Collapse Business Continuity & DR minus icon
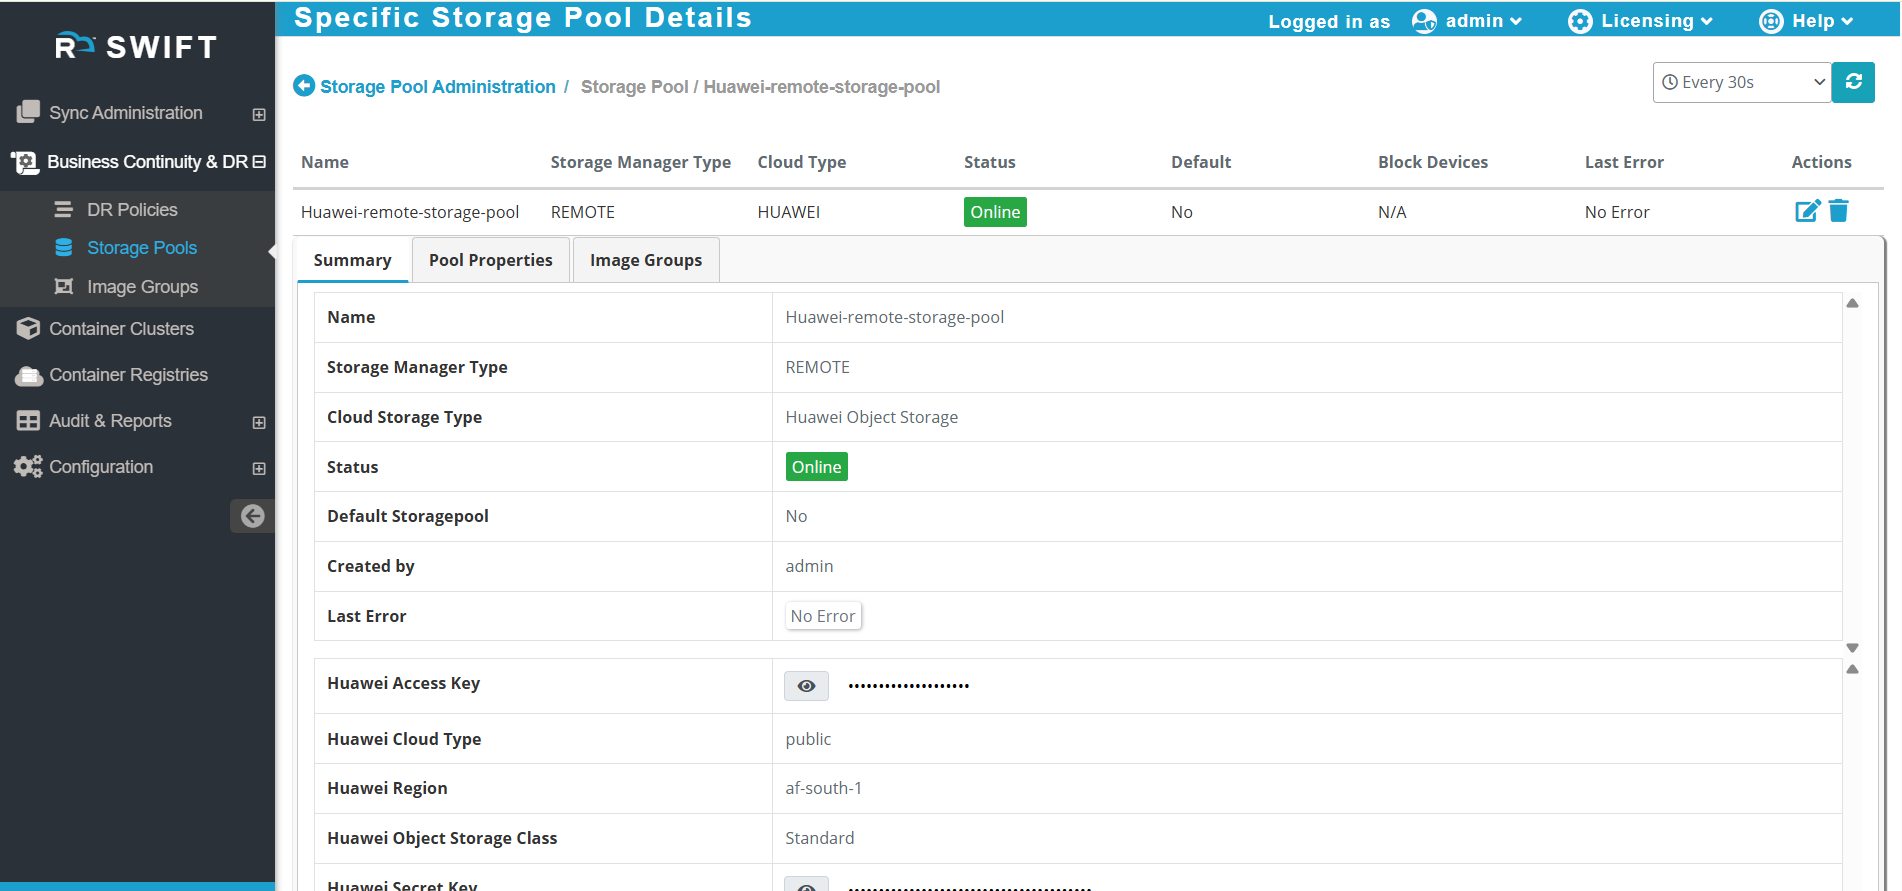Screen dimensions: 1902x891 [x=259, y=161]
